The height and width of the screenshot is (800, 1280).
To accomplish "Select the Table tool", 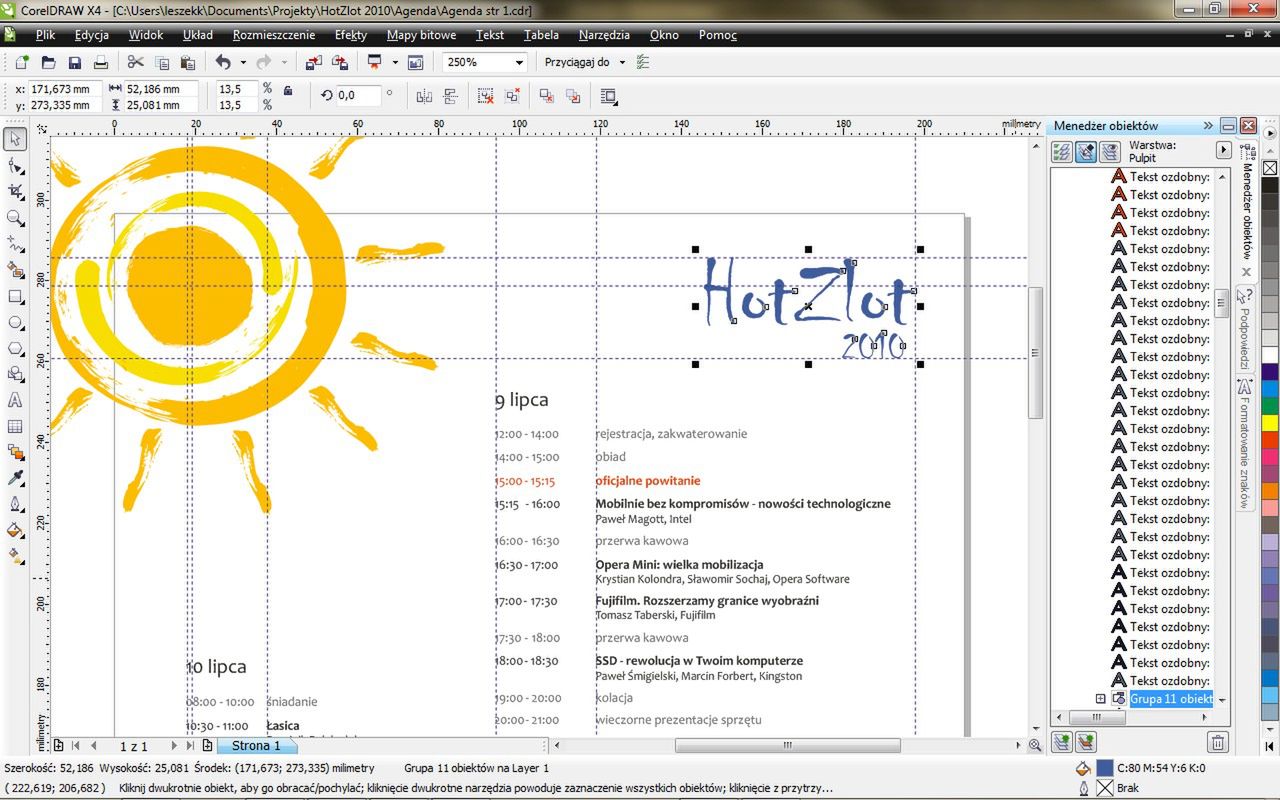I will (x=15, y=426).
